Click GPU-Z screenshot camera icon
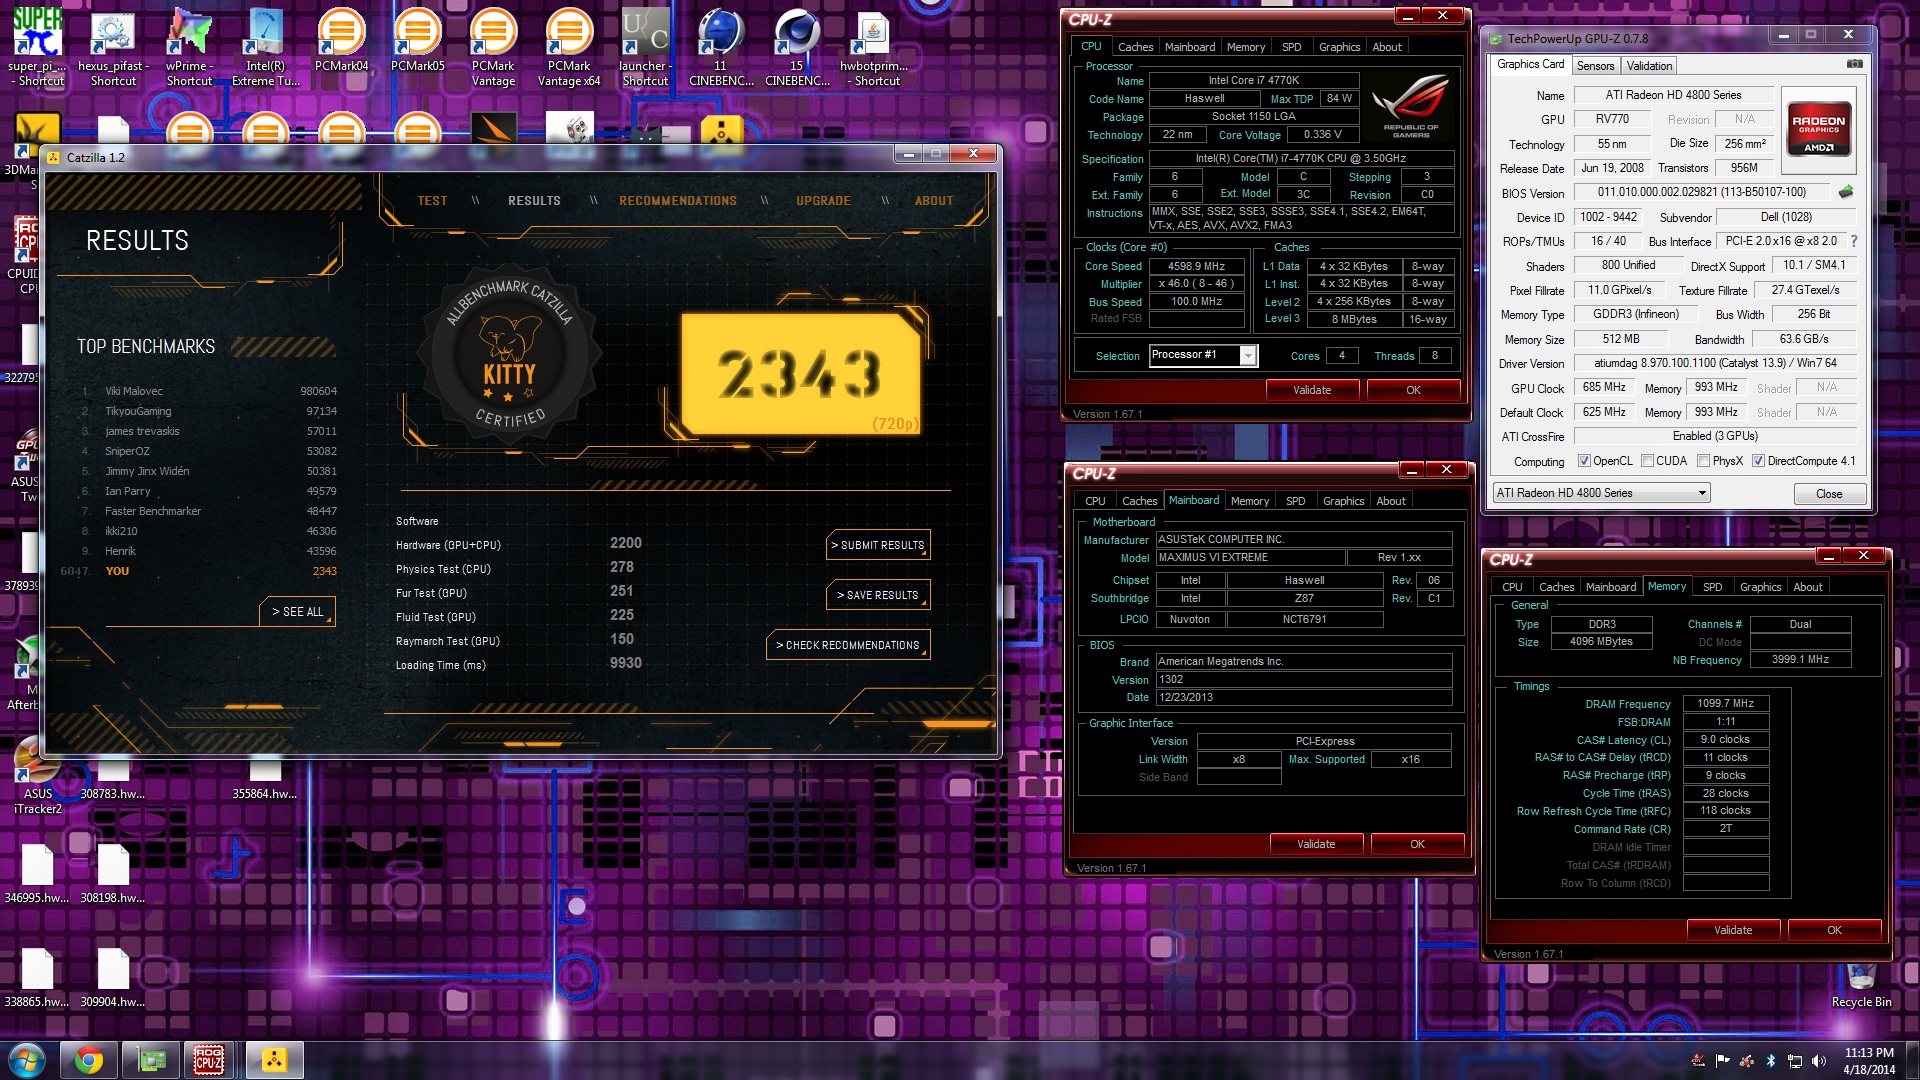The image size is (1920, 1080). coord(1854,64)
